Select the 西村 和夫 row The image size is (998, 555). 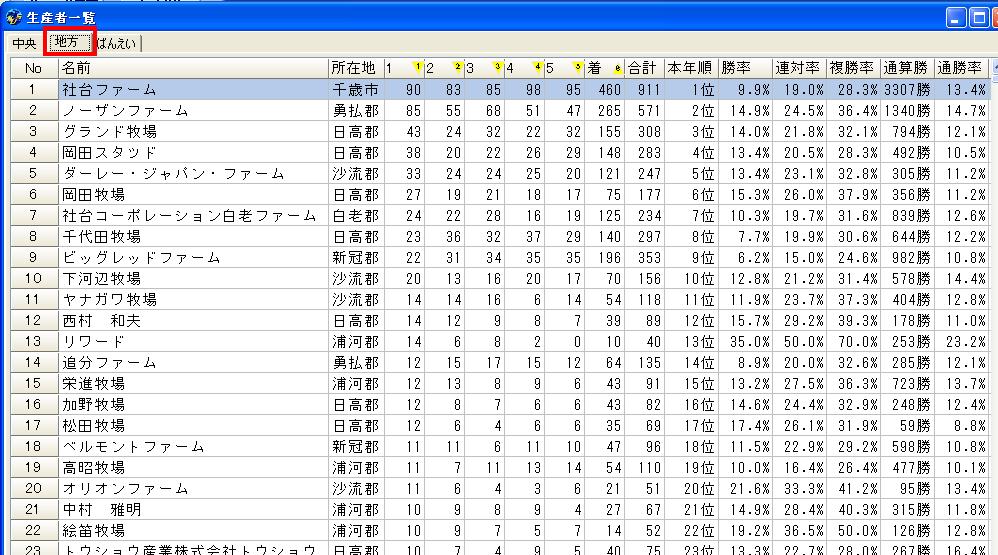pyautogui.click(x=500, y=321)
